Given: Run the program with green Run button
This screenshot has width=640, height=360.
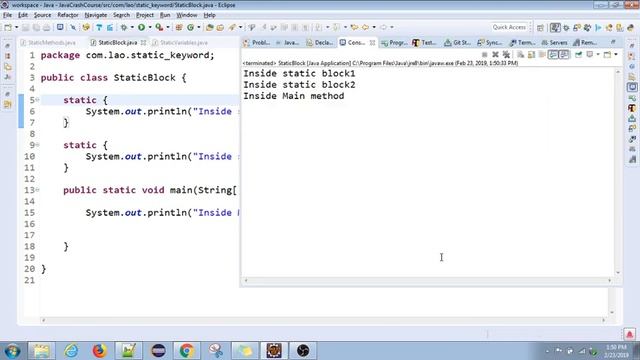Looking at the screenshot, I should point(141,27).
